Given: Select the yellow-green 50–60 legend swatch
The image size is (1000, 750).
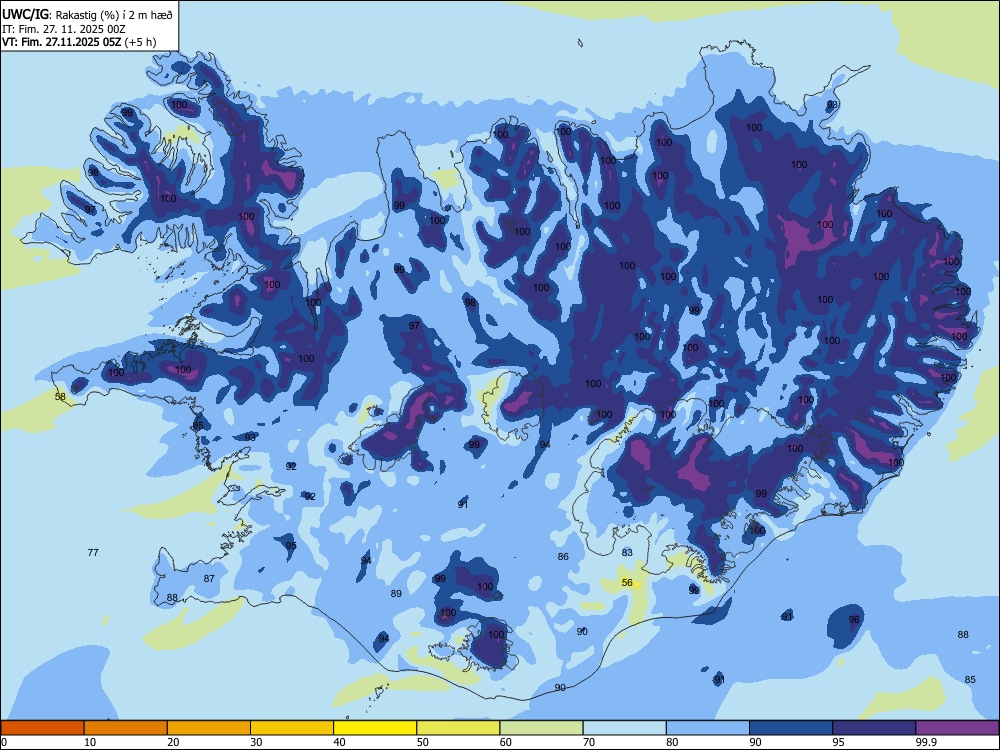Looking at the screenshot, I should coord(458,728).
